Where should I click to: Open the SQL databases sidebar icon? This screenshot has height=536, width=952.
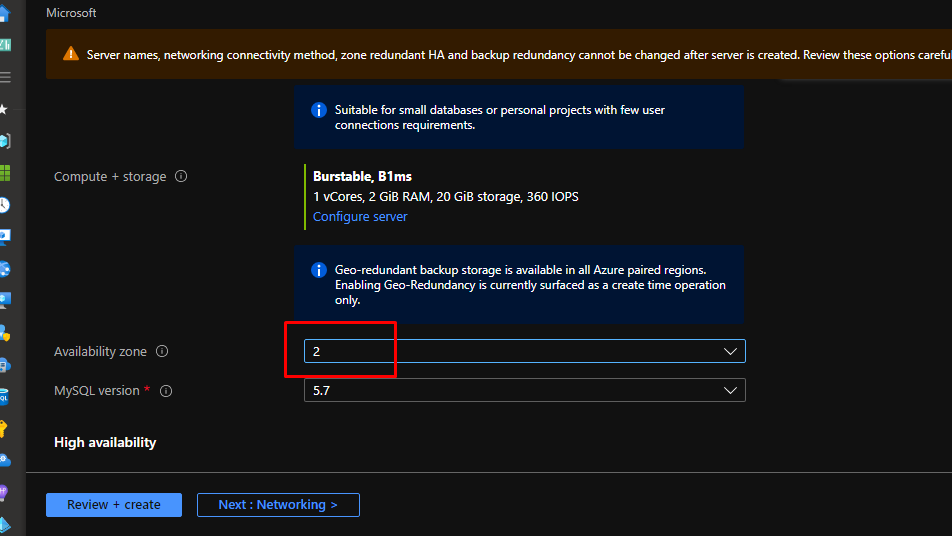click(4, 396)
